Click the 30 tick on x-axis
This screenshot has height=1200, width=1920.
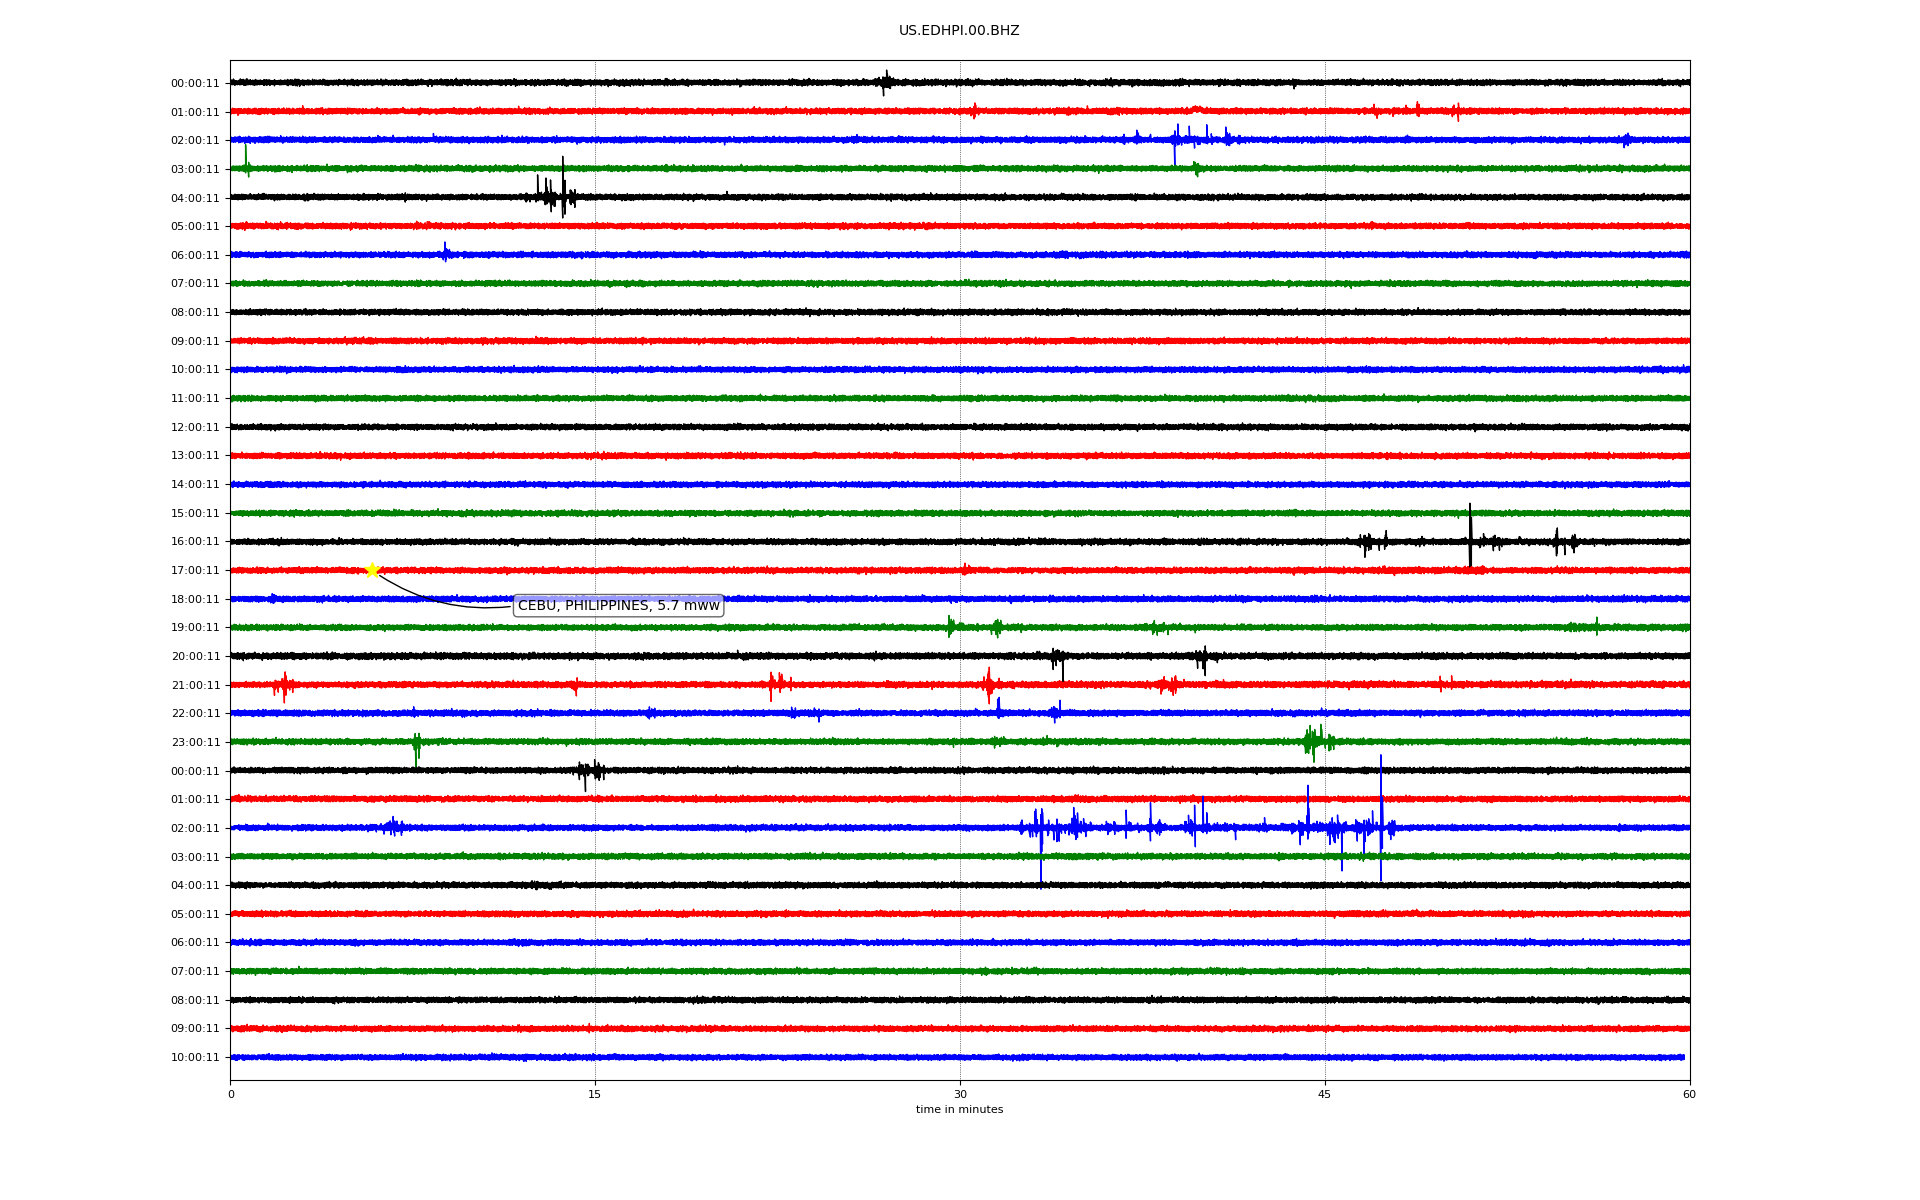[960, 1094]
